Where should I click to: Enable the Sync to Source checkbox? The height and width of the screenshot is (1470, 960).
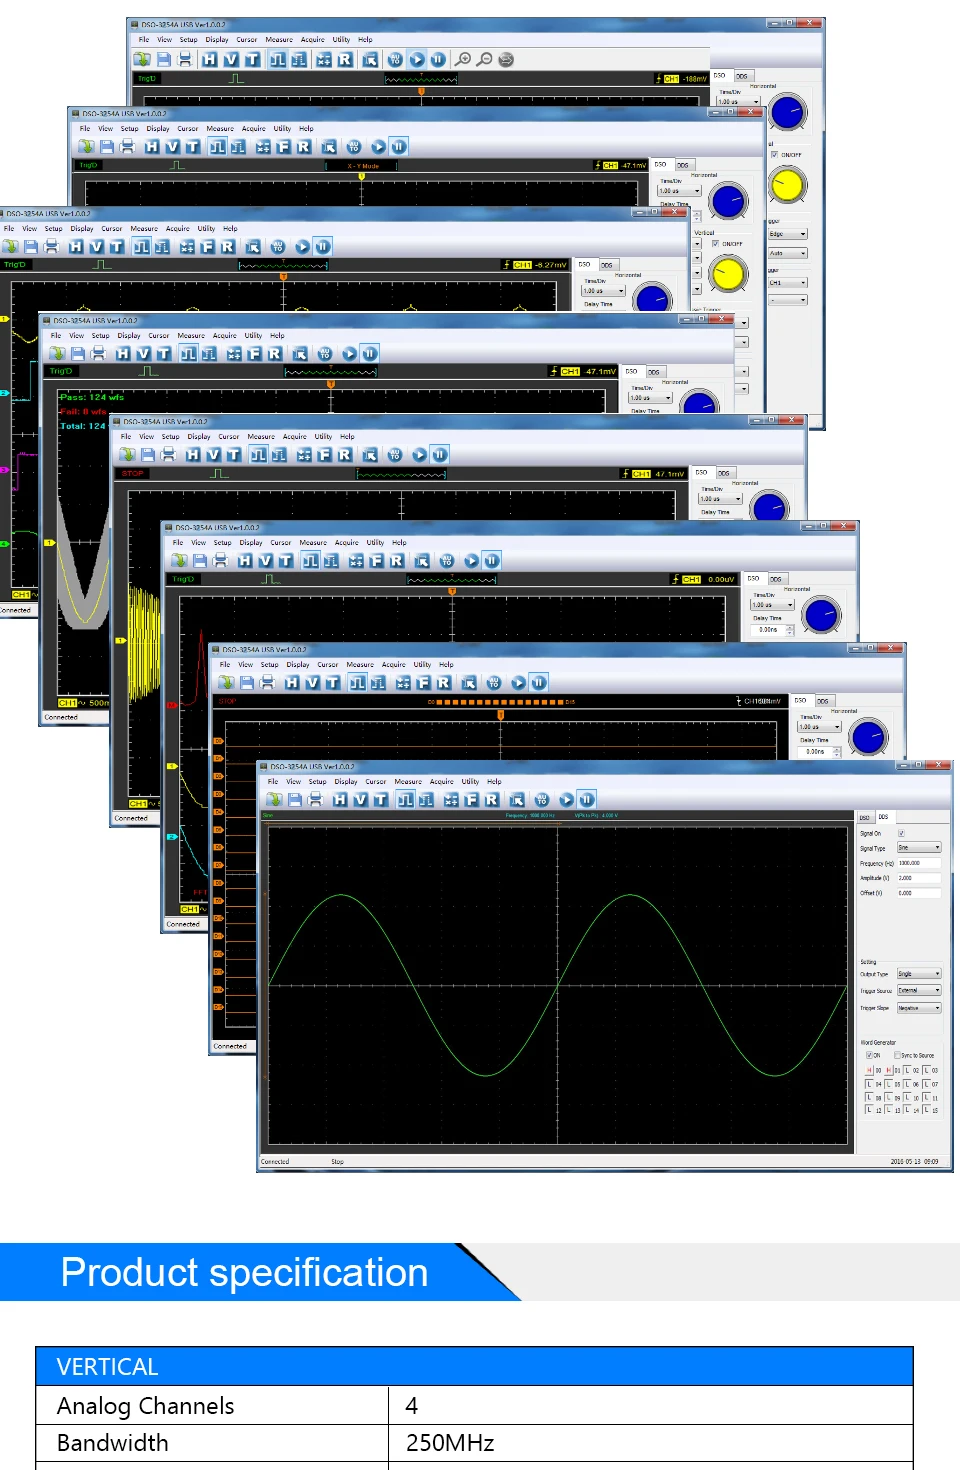click(x=897, y=1055)
